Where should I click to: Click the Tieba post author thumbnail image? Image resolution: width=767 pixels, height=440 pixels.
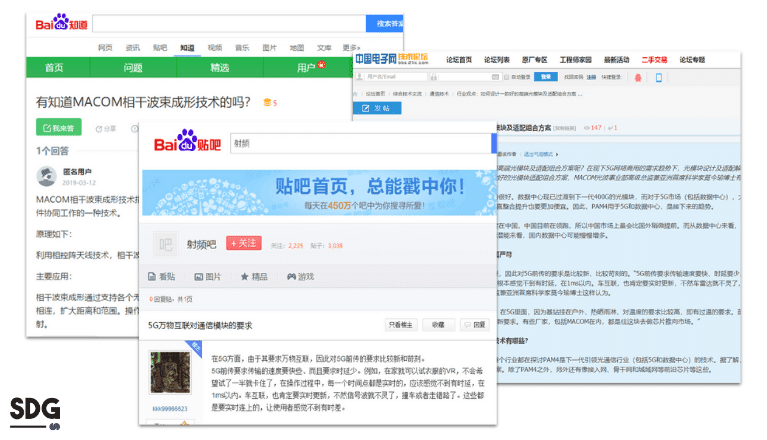[x=170, y=373]
